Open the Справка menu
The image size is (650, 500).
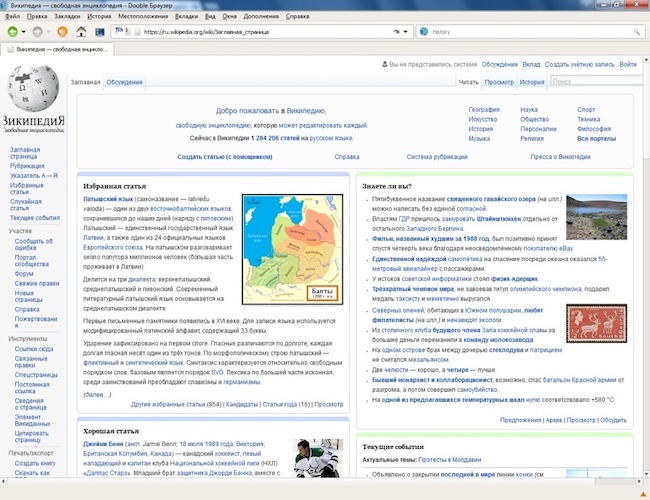coord(297,16)
